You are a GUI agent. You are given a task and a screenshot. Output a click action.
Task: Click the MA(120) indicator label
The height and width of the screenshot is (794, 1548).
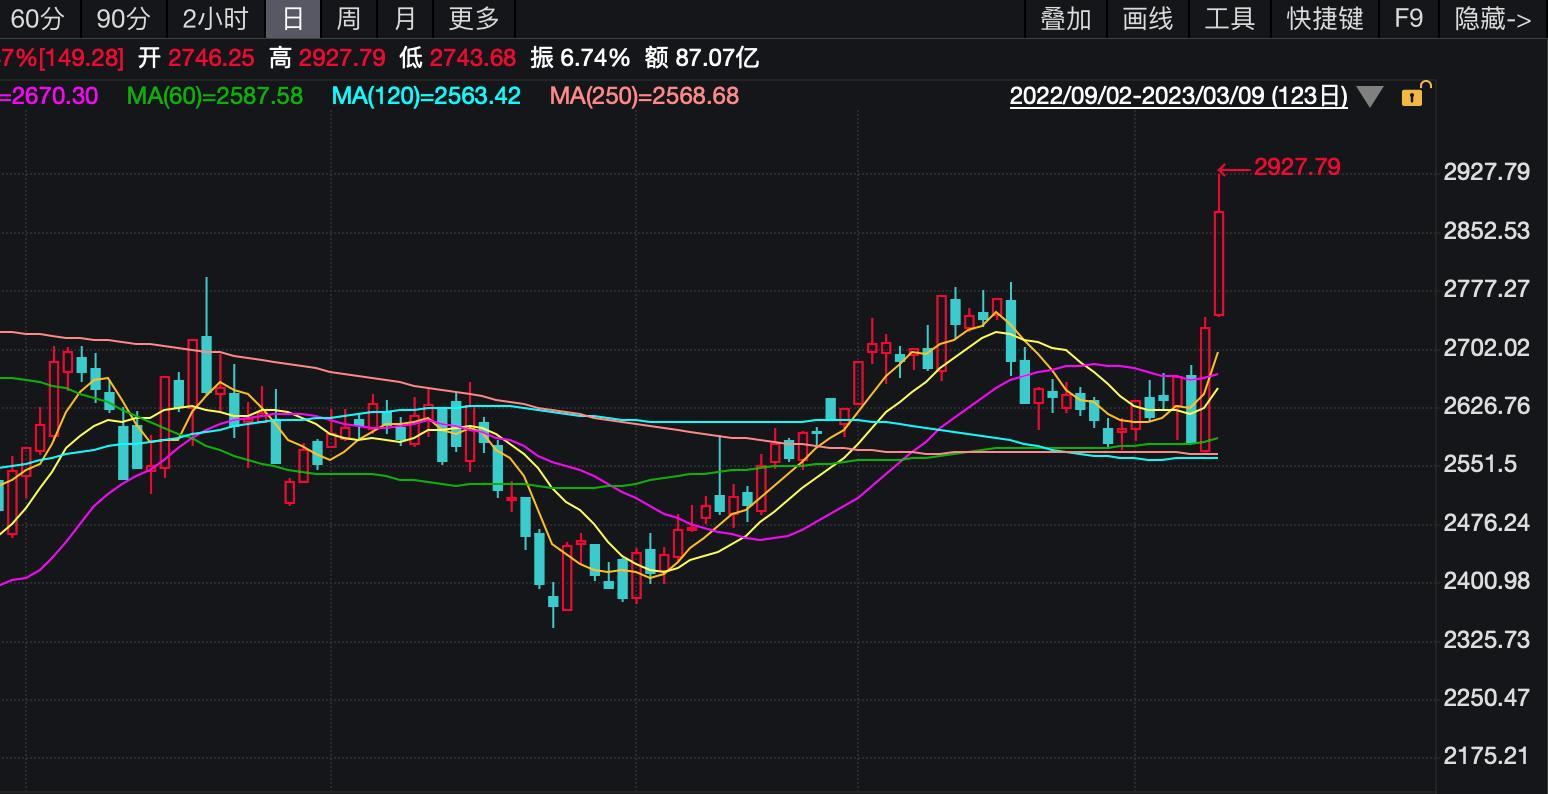click(426, 96)
